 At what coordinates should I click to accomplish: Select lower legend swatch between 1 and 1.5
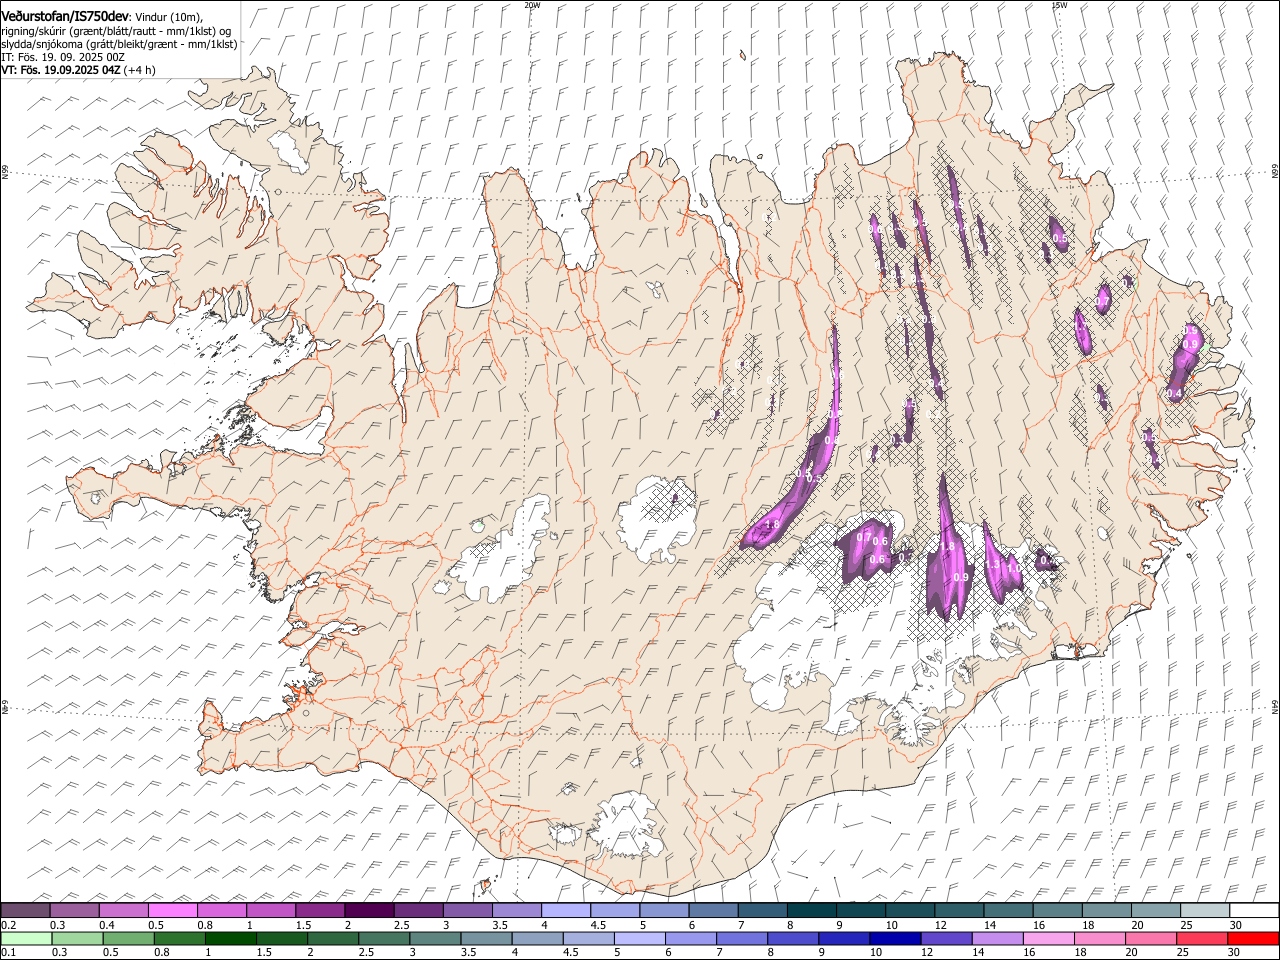[231, 938]
